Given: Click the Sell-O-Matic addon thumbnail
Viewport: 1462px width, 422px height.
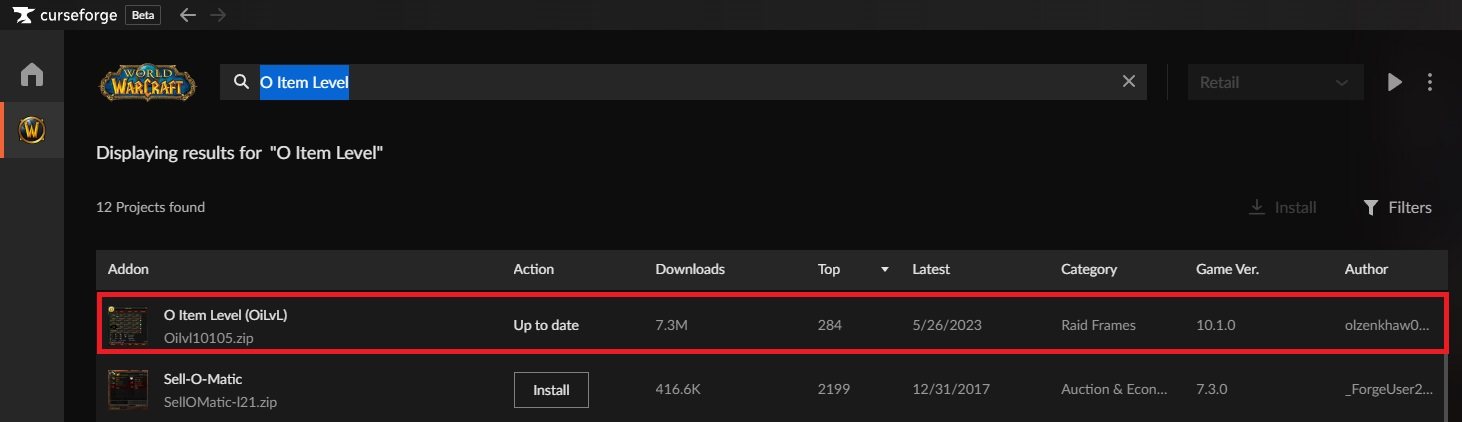Looking at the screenshot, I should coord(128,390).
